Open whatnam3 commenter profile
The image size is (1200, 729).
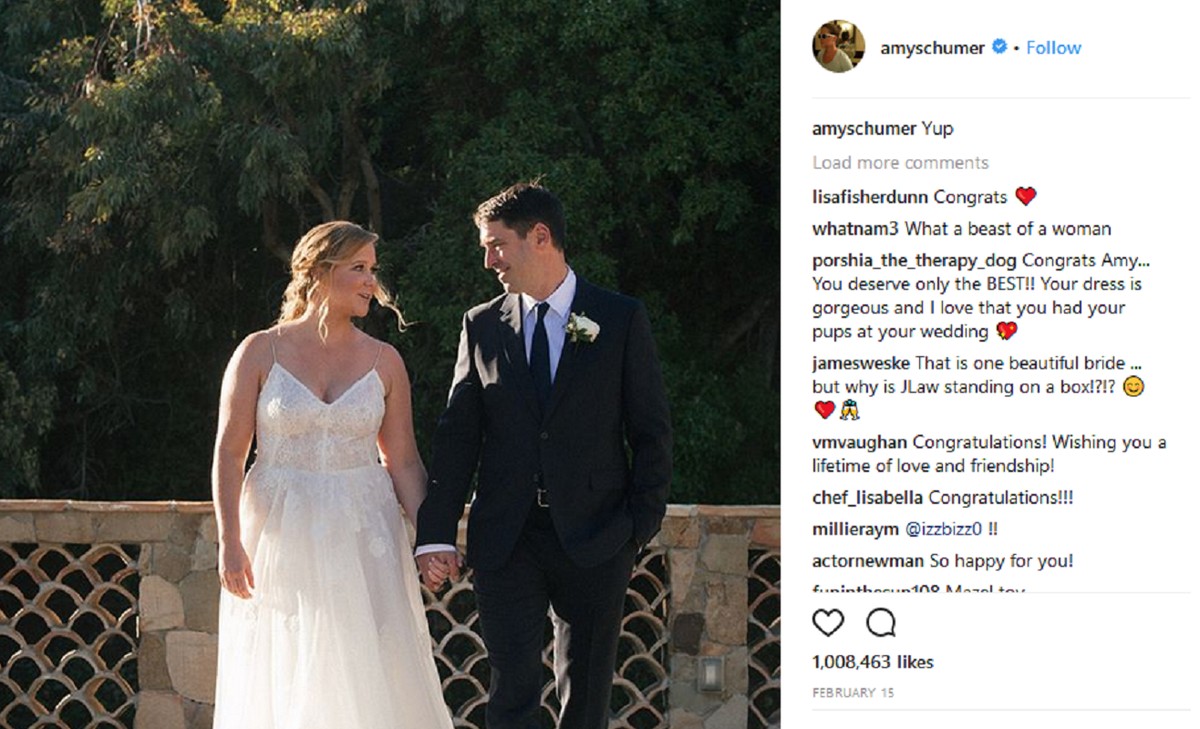click(856, 229)
